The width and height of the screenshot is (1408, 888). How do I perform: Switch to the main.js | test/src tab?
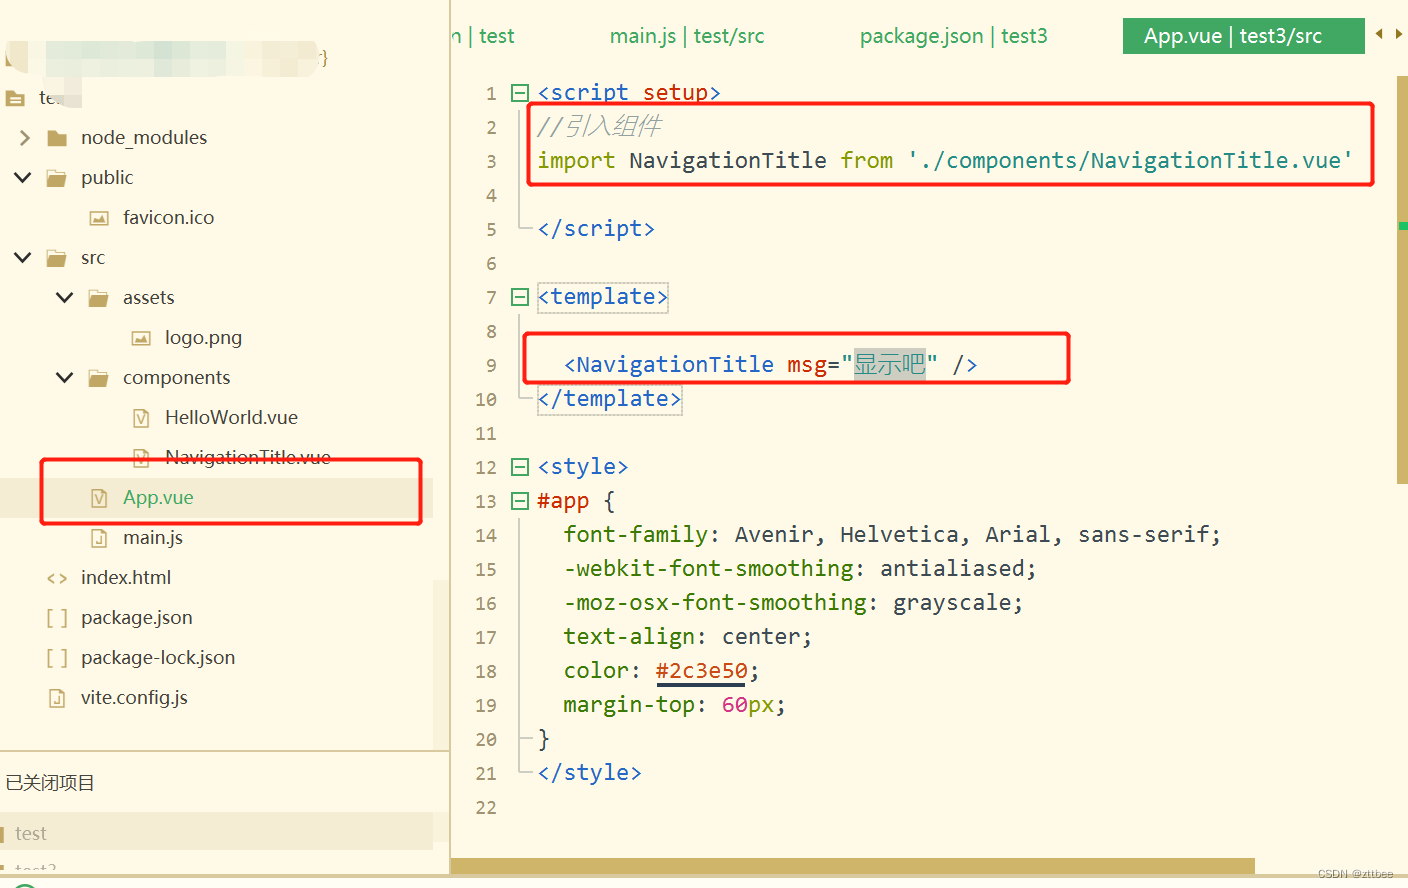[687, 36]
